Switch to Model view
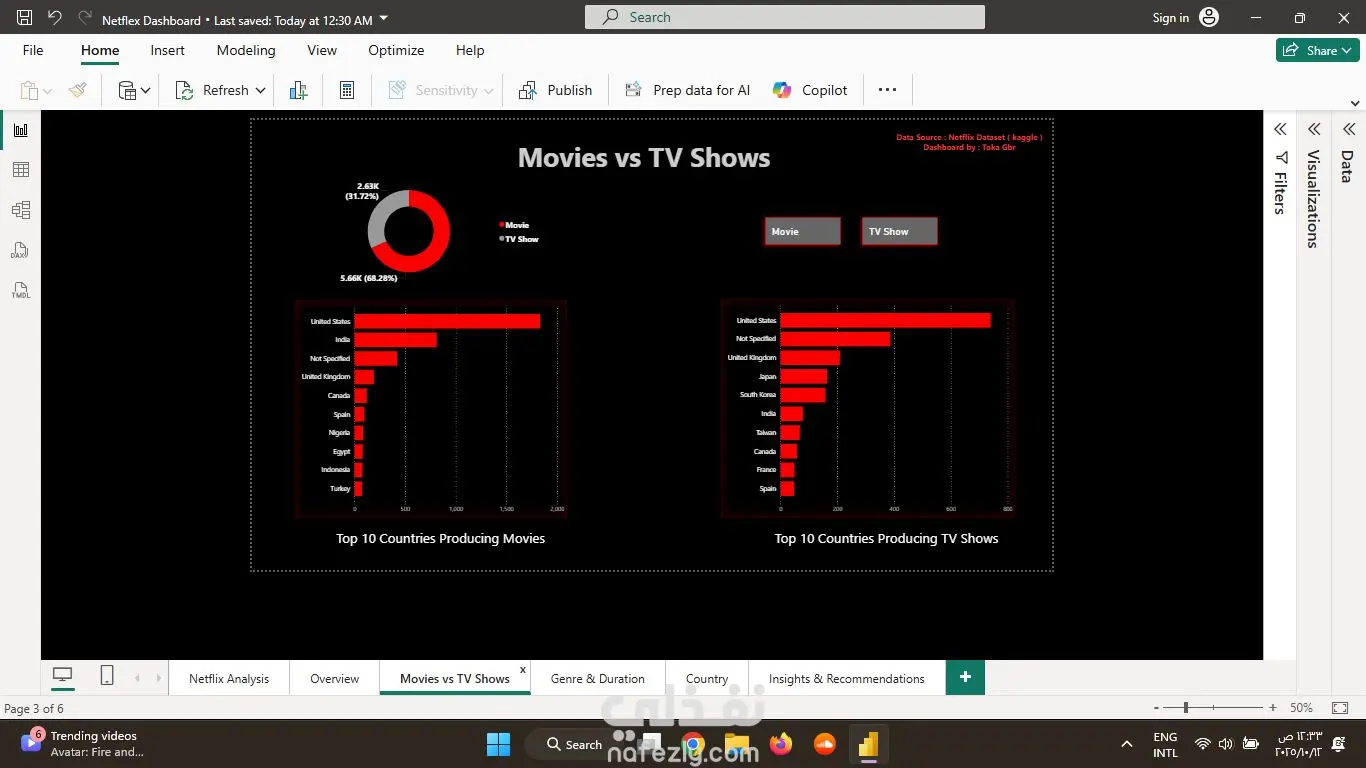1366x768 pixels. pos(19,210)
